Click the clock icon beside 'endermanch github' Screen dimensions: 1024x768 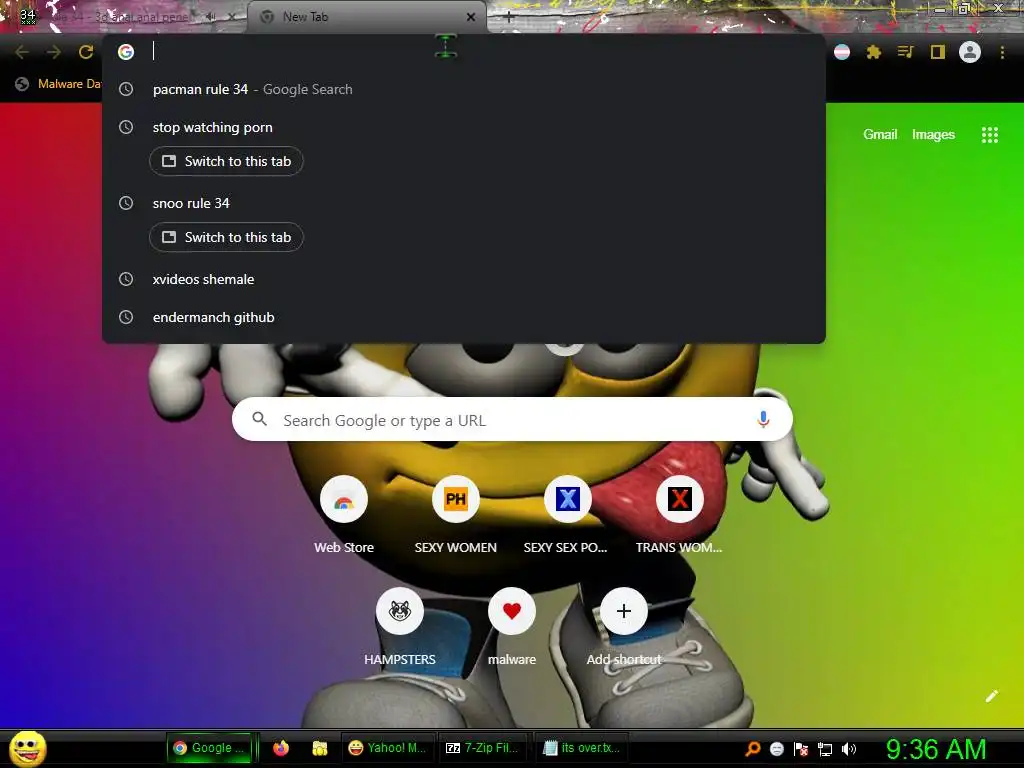point(126,317)
